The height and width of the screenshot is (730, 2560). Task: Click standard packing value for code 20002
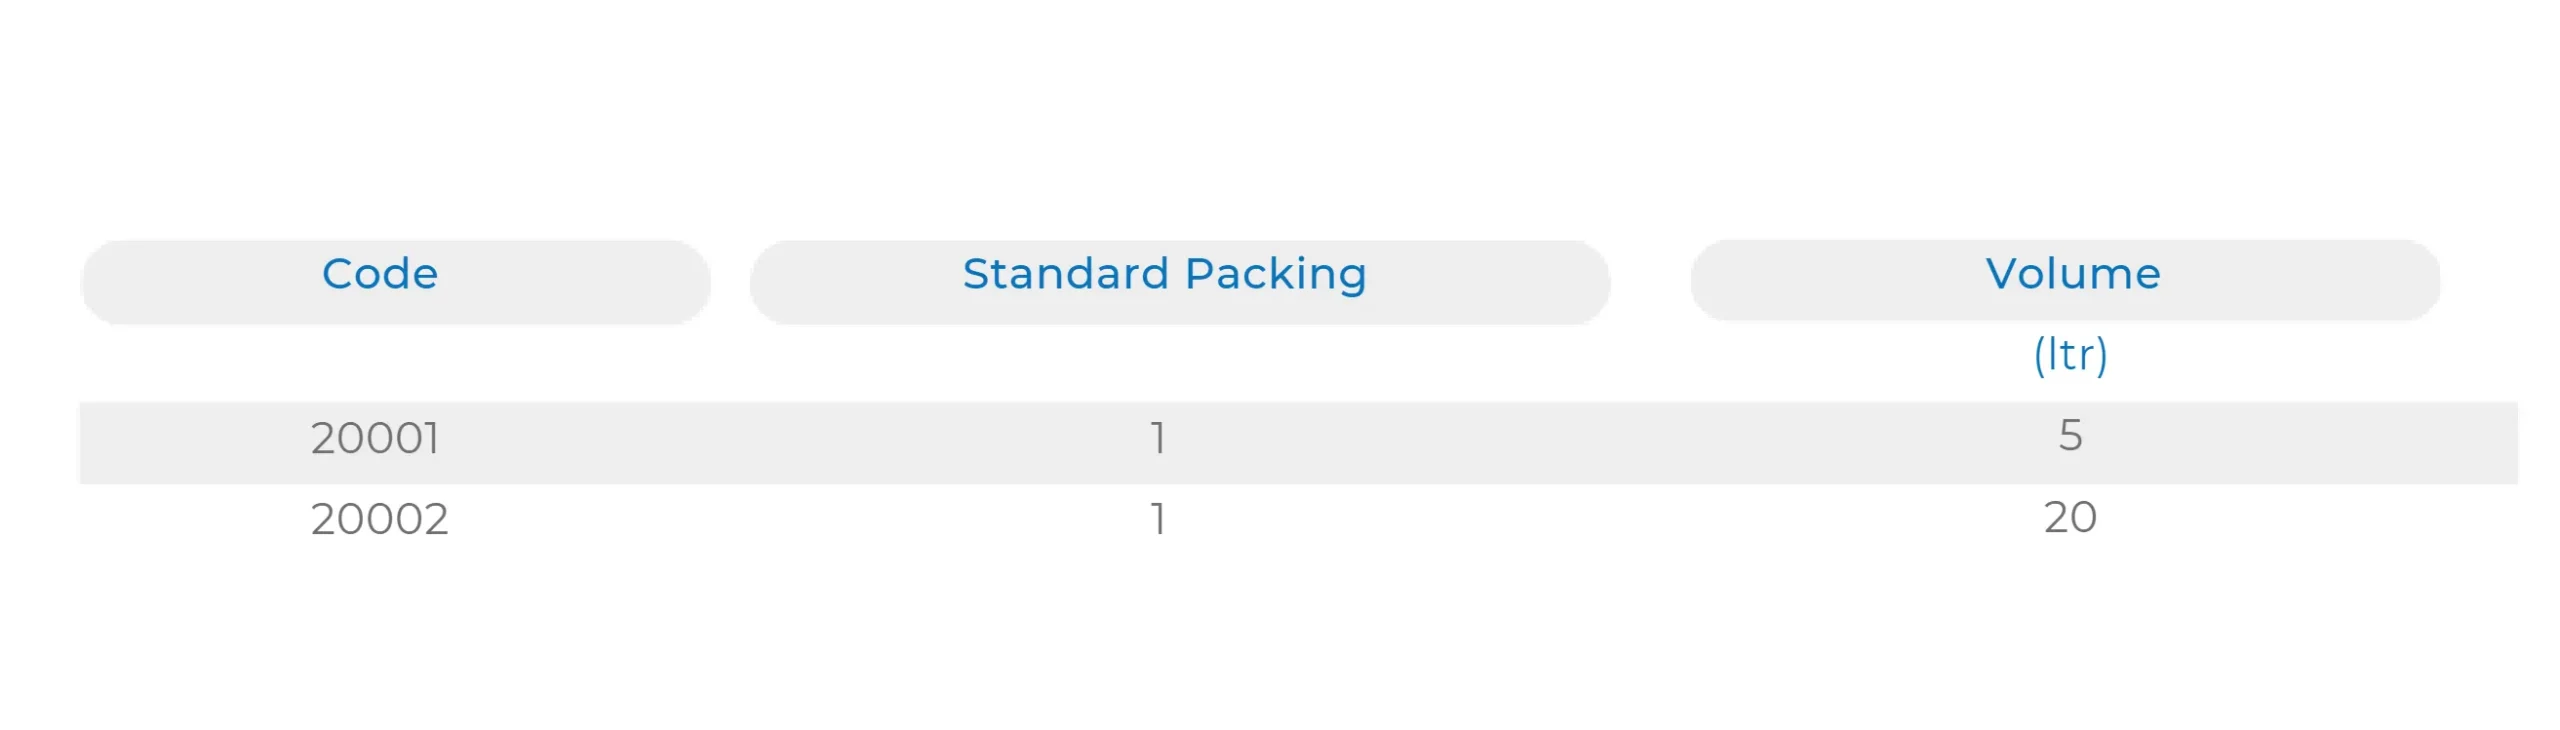point(1157,519)
